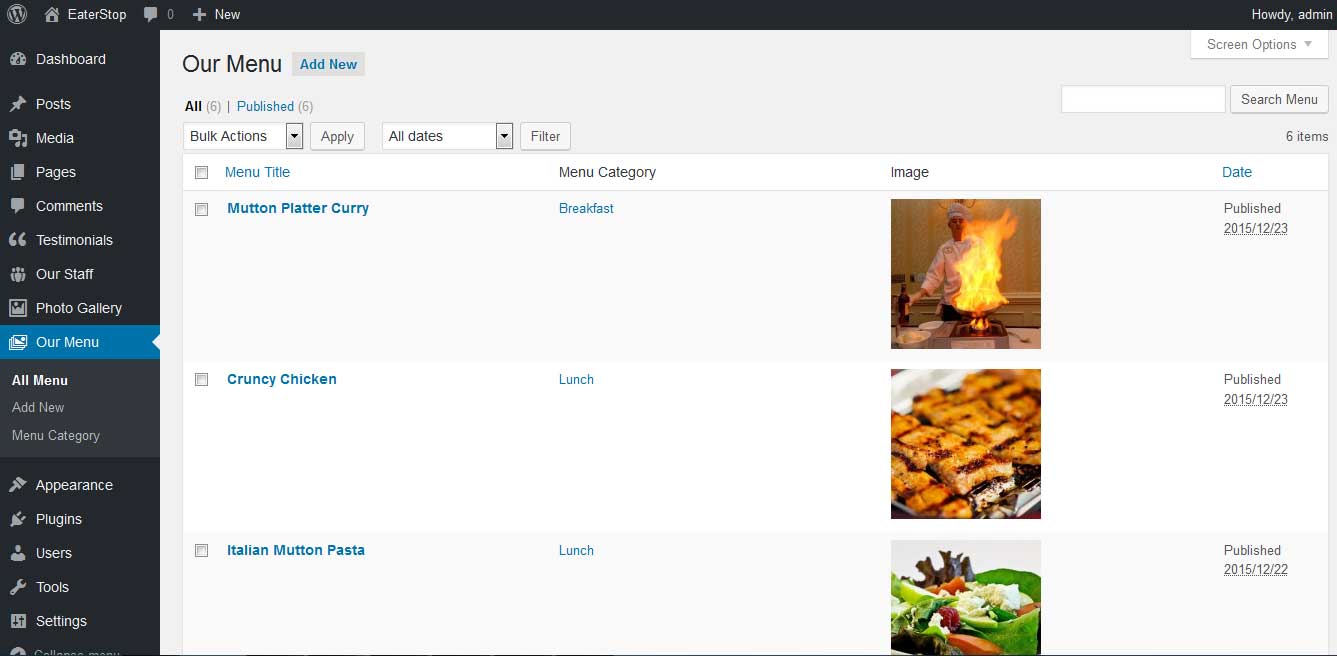Click the Our Menu sidebar icon
The image size is (1337, 656).
click(x=17, y=342)
